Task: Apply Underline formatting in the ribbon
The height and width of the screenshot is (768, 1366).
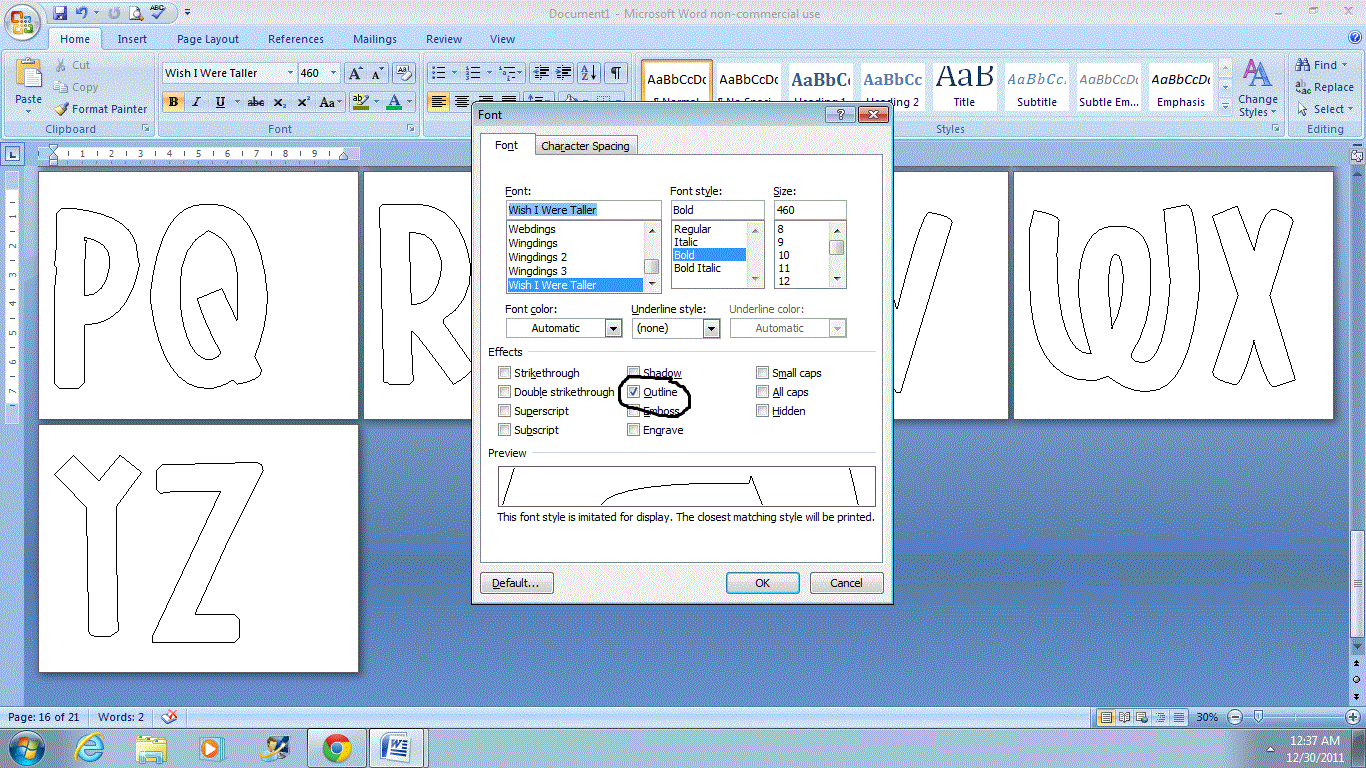Action: click(218, 102)
